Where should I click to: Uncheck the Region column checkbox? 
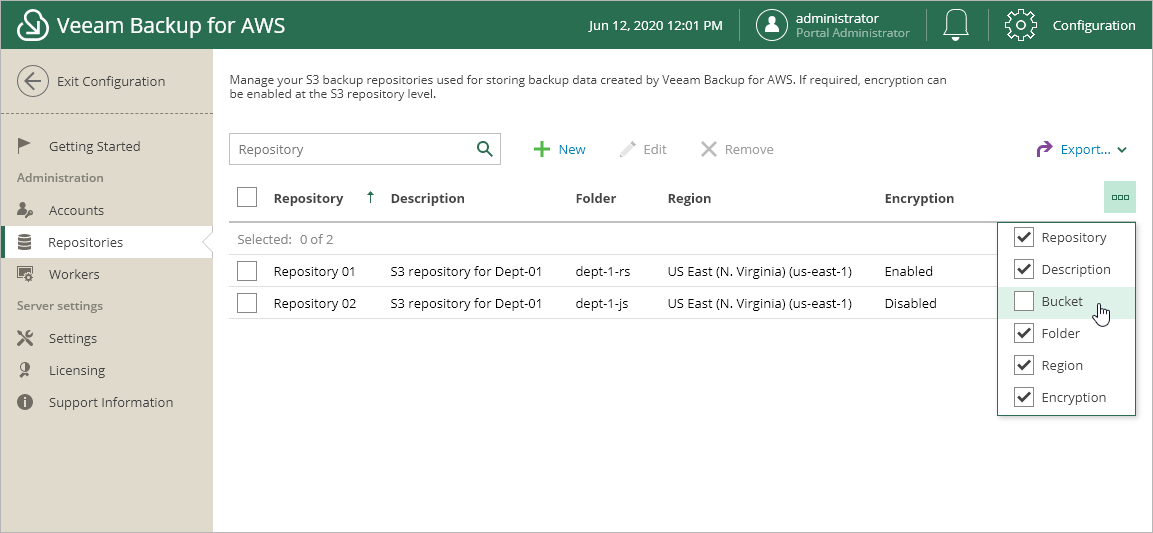point(1024,365)
